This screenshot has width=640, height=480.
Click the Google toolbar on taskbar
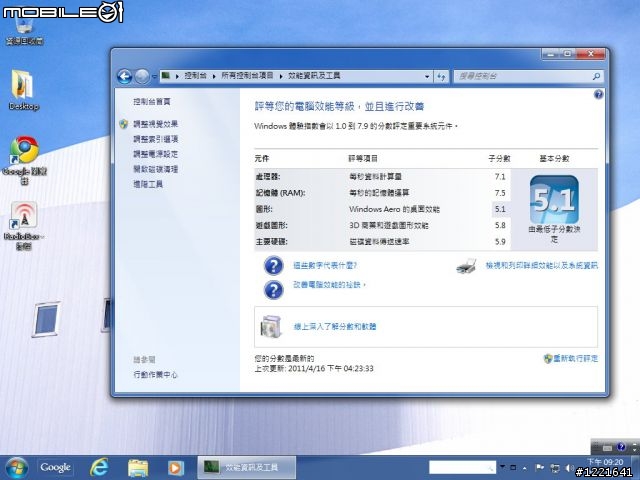55,467
